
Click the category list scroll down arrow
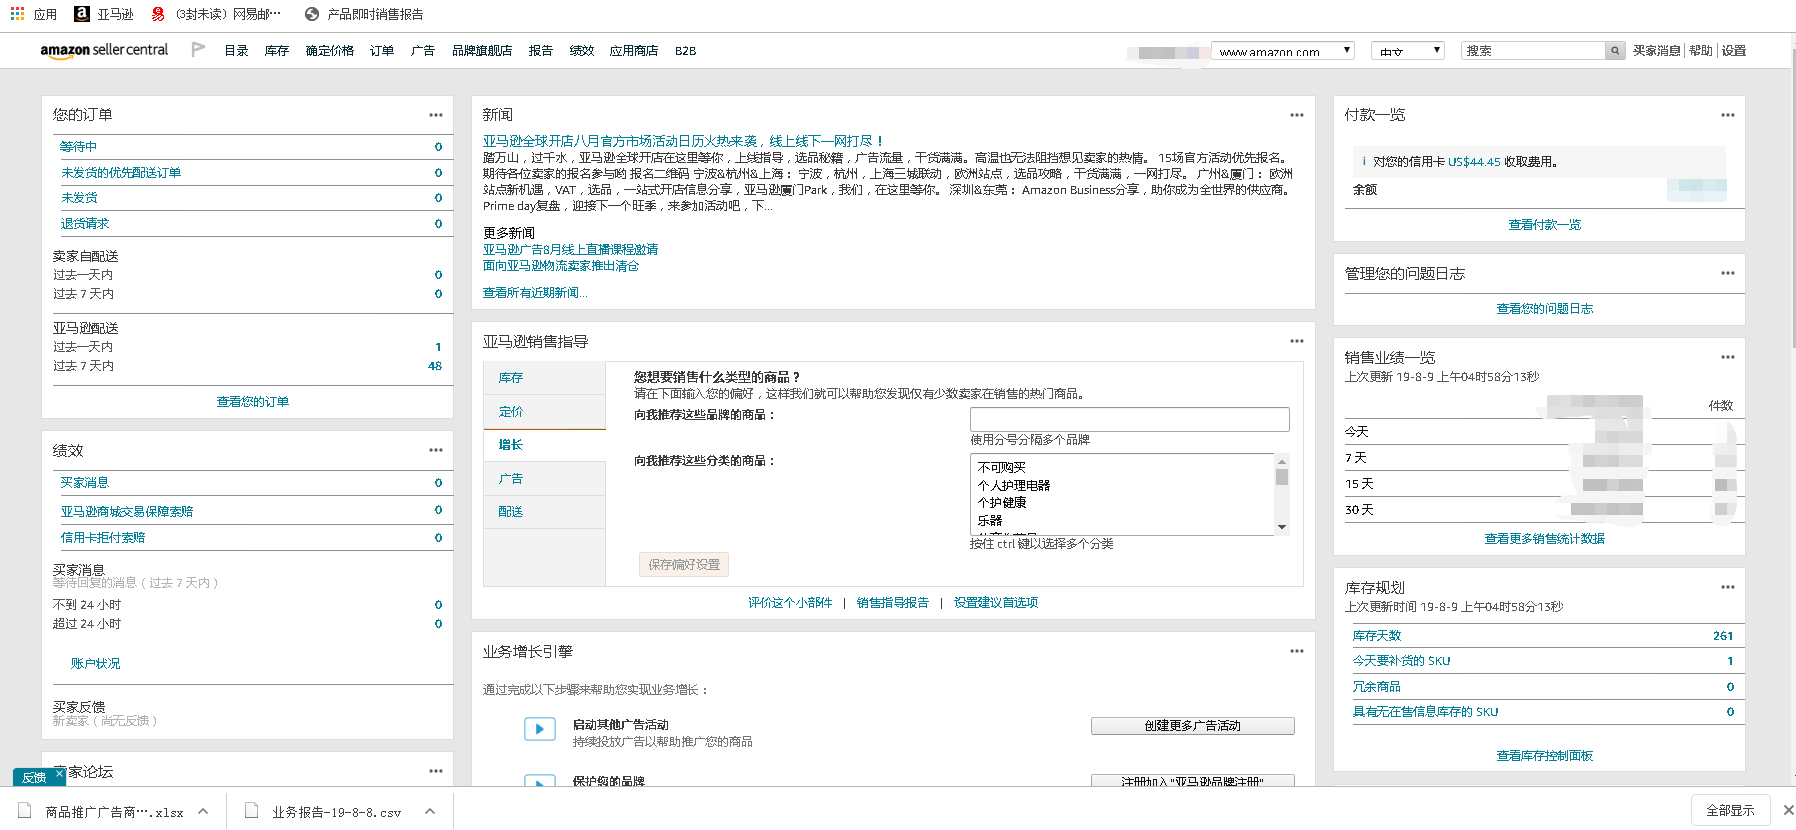pos(1282,527)
